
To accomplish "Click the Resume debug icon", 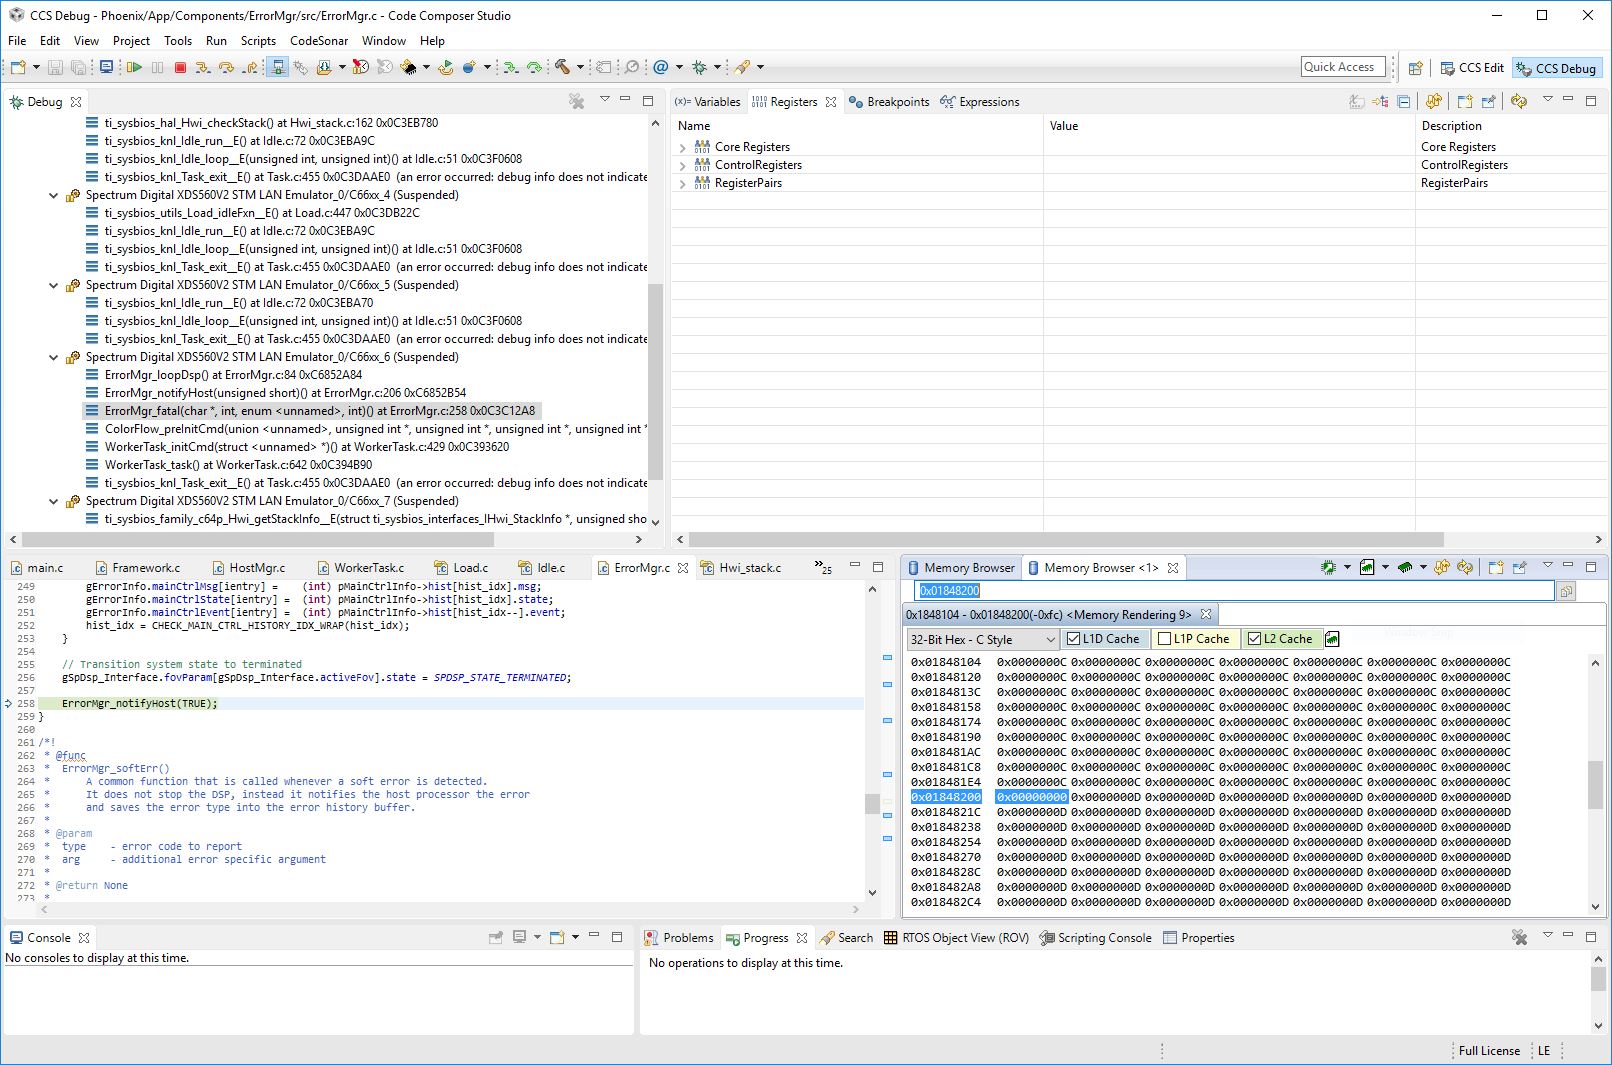I will pyautogui.click(x=134, y=68).
